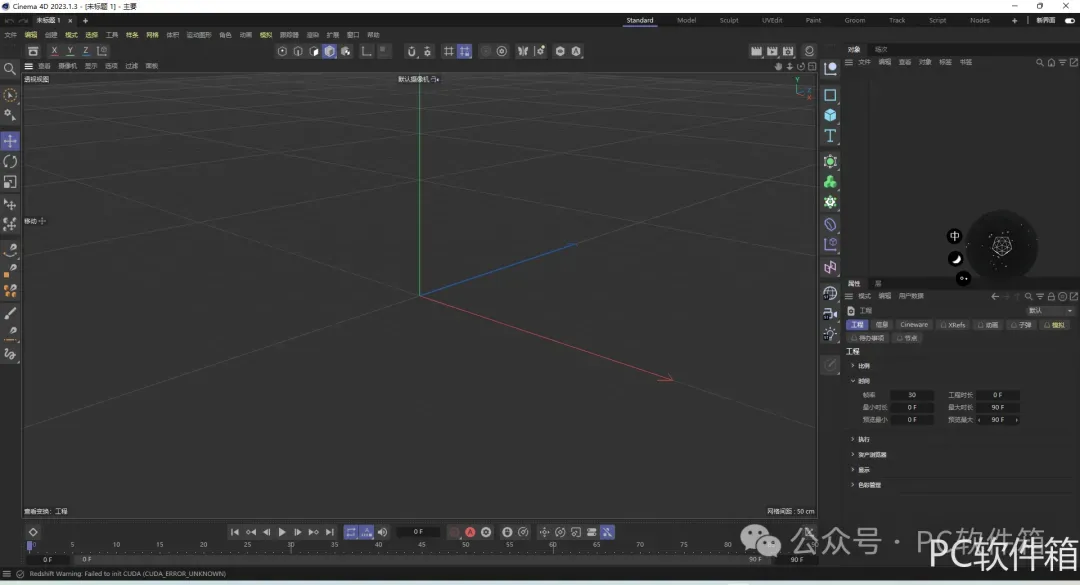
Task: Jump to the end of the timeline
Action: pyautogui.click(x=329, y=532)
